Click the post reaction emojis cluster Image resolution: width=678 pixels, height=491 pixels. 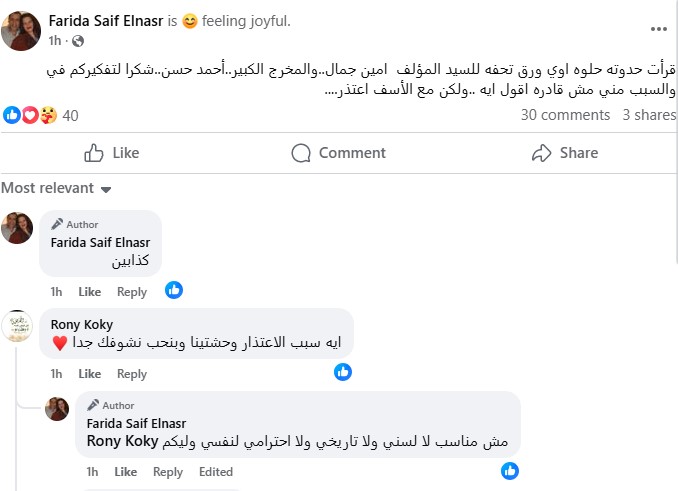29,115
